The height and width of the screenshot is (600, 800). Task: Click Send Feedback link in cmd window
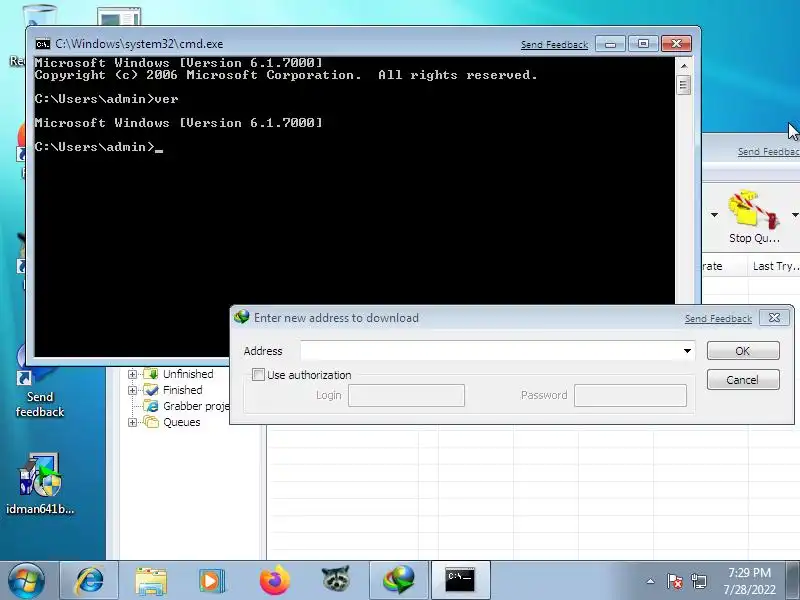[x=554, y=45]
